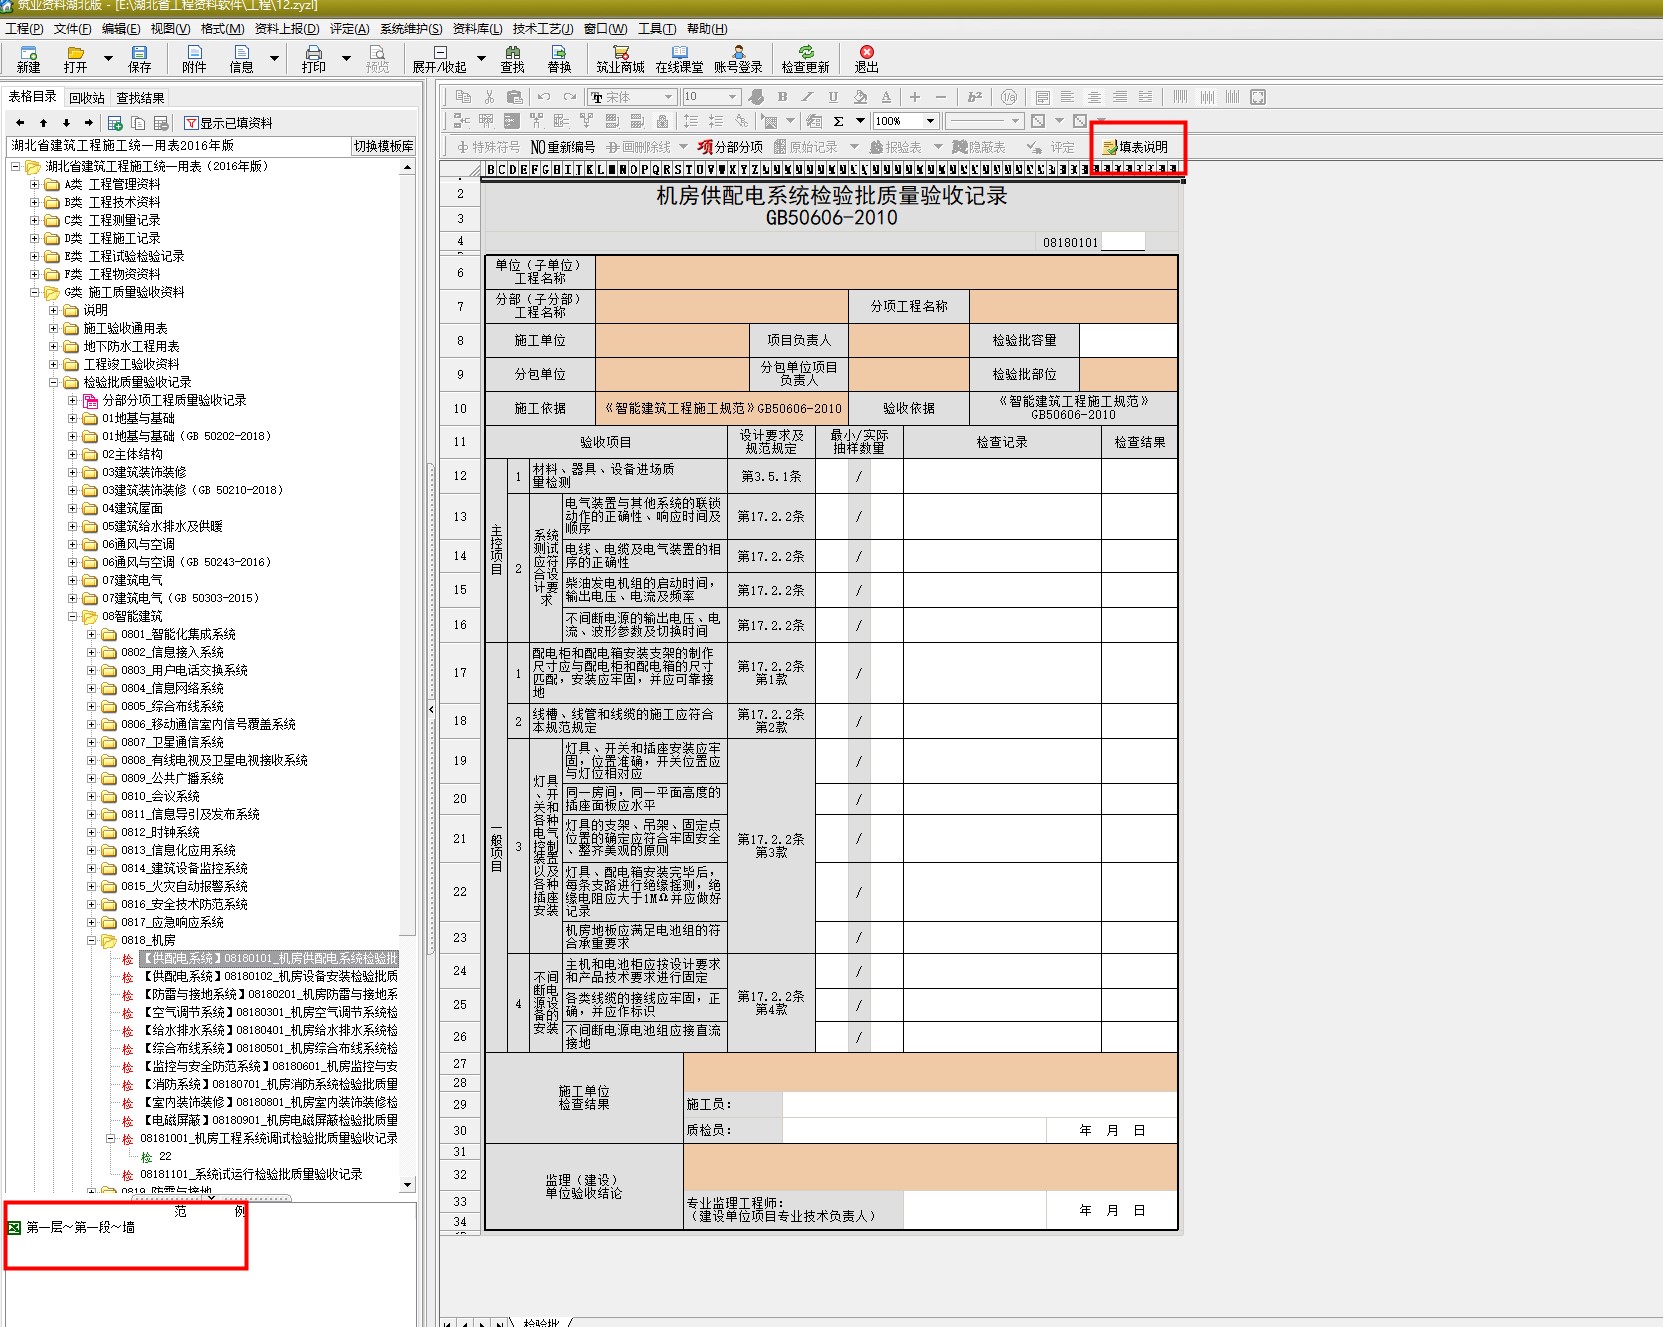
Task: Expand the A类 工程管理资料 folder
Action: pos(35,184)
